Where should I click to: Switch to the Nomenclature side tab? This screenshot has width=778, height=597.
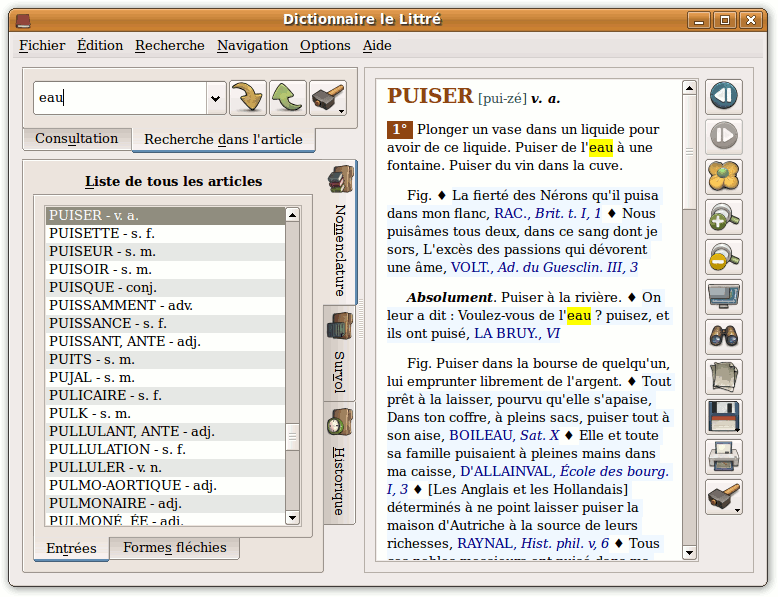340,233
